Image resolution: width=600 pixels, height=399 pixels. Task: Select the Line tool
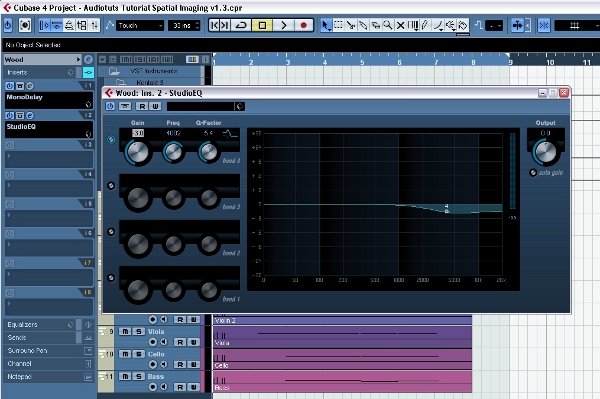(438, 26)
